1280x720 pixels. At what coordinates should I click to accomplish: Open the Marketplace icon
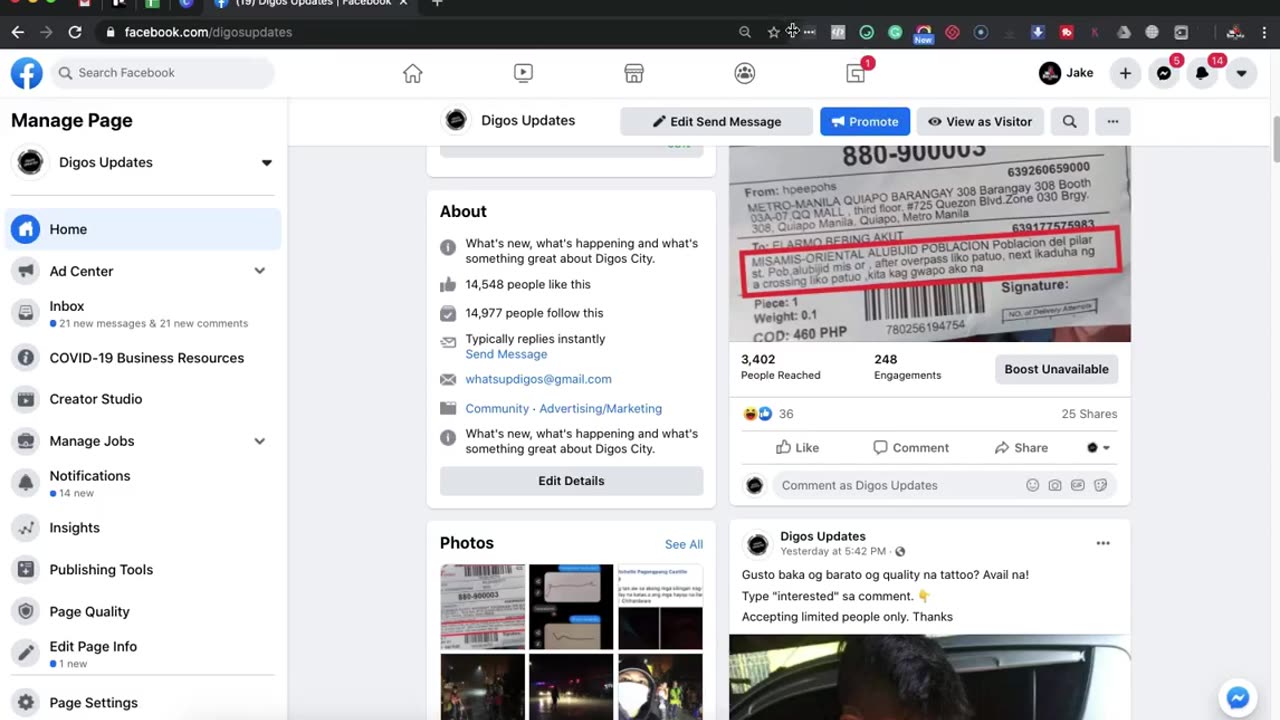(x=634, y=73)
